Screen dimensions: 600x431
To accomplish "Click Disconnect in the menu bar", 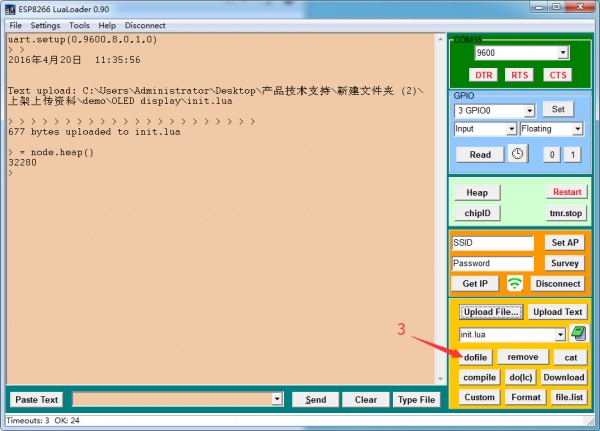I will tap(145, 26).
